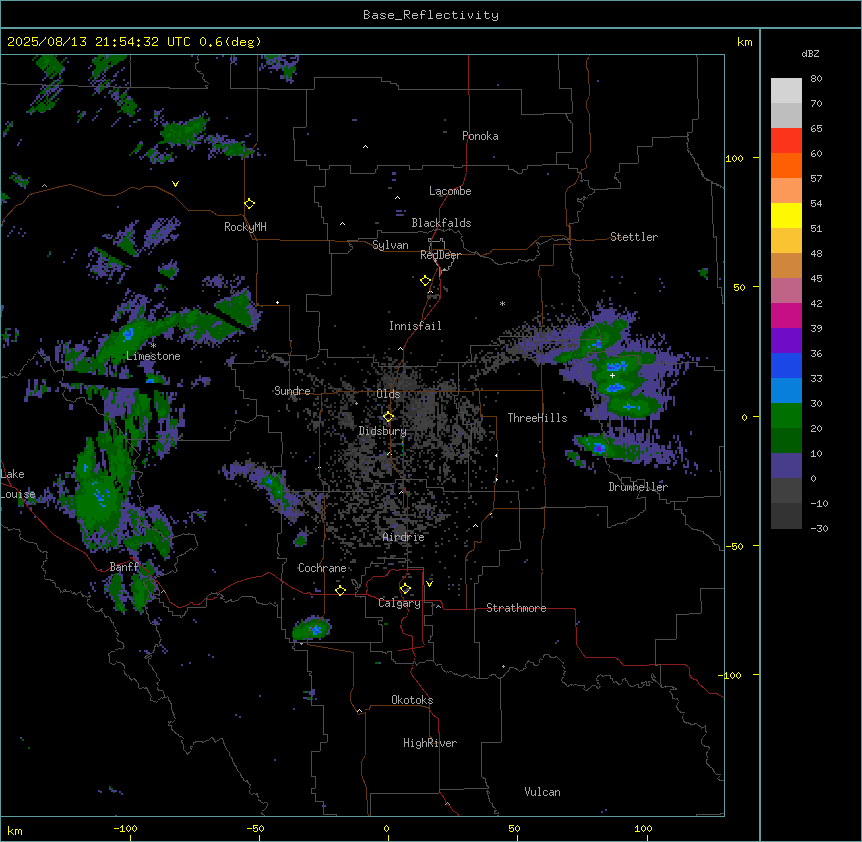Click the magenta storm core northwest of Drumheller
The width and height of the screenshot is (862, 842).
tap(599, 448)
